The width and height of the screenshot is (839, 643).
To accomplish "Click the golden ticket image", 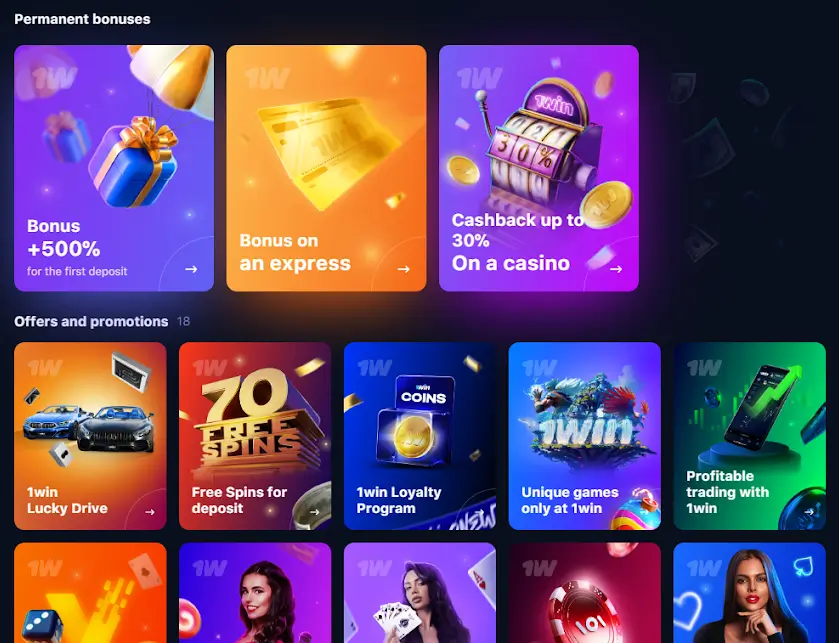I will tap(329, 151).
